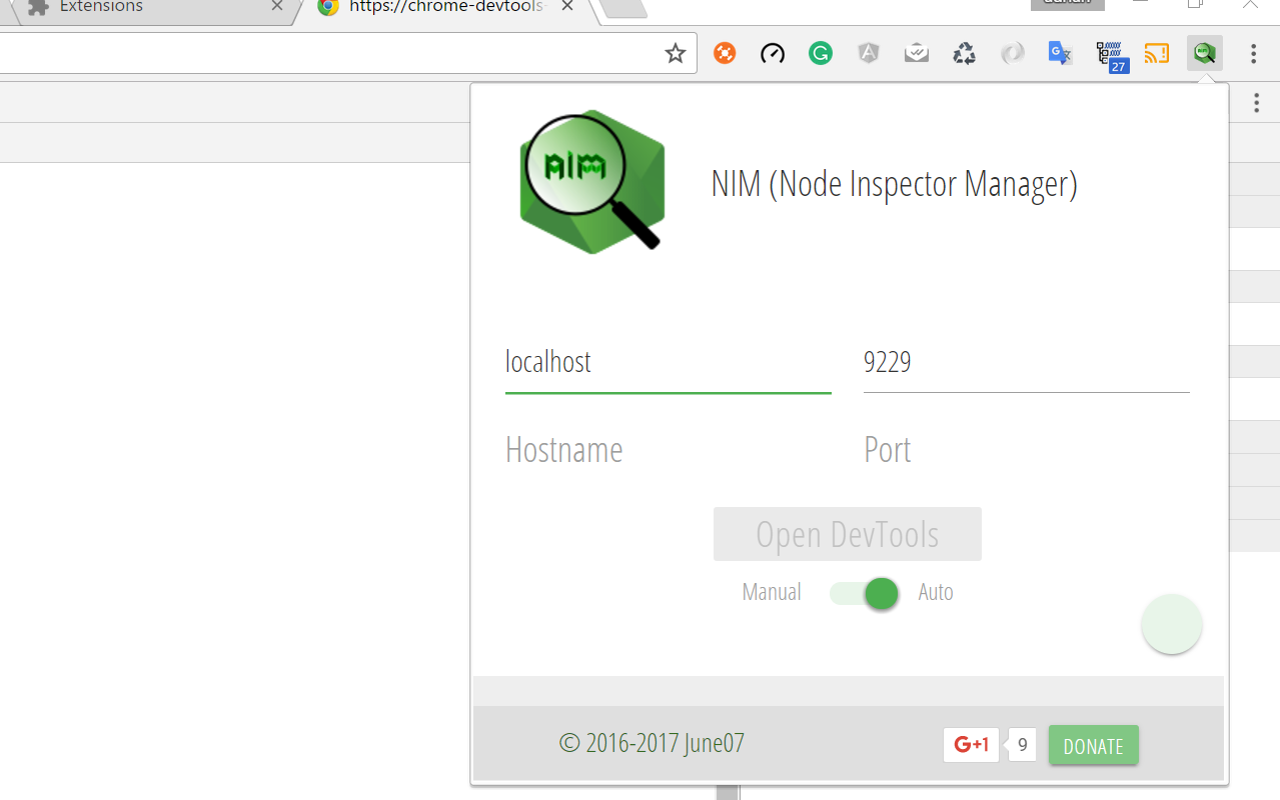
Task: Click the DONATE button
Action: (1093, 746)
